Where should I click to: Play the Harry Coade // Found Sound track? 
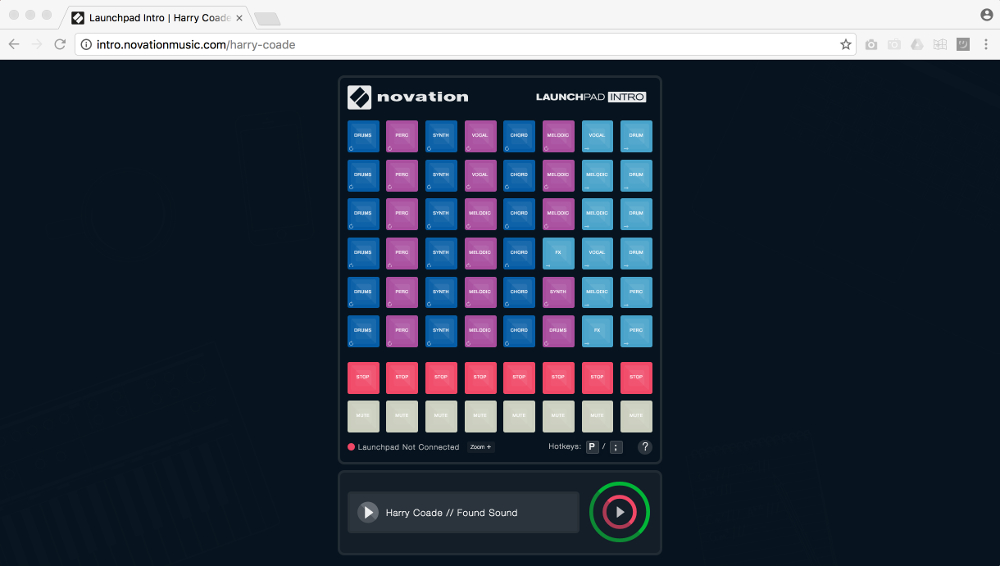point(368,512)
